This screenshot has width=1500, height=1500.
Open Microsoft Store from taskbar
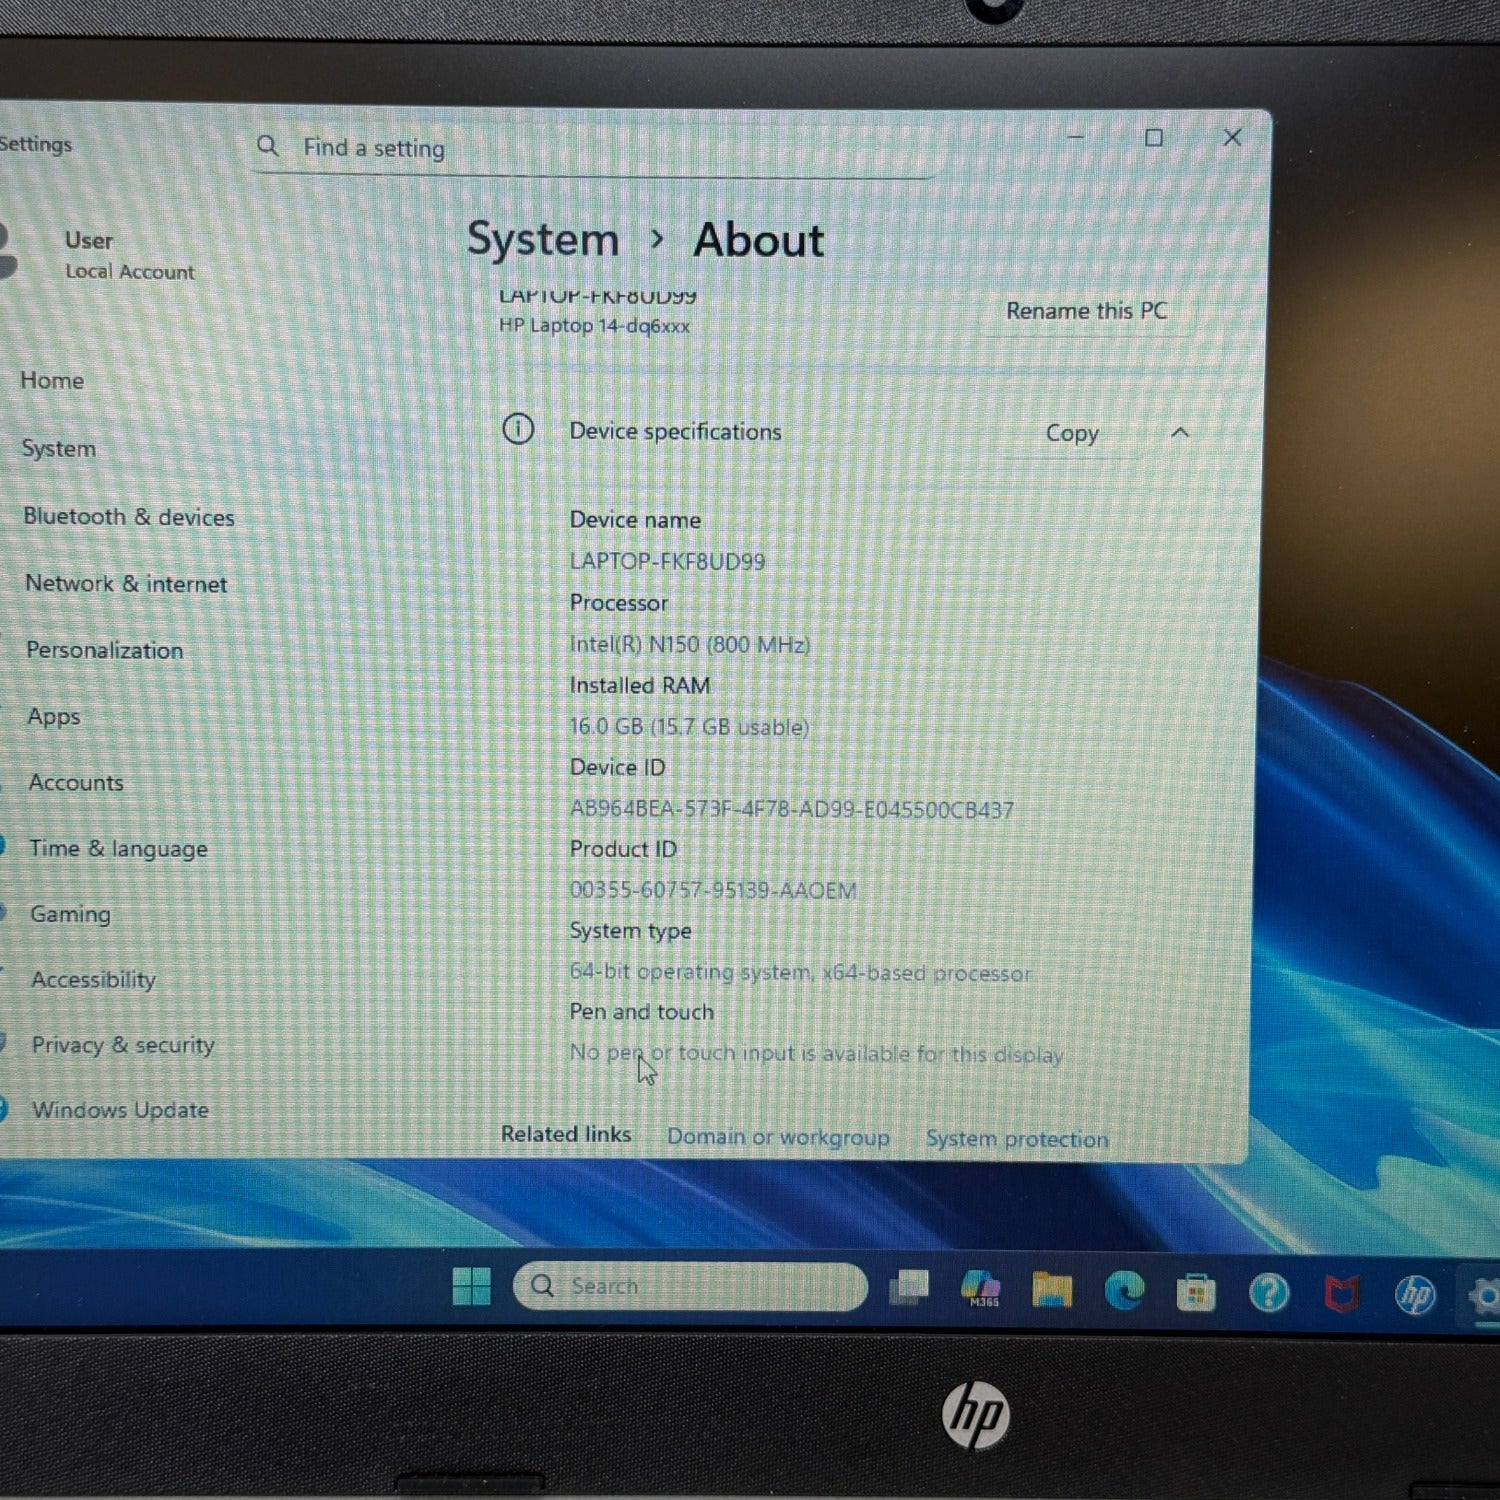1196,1293
